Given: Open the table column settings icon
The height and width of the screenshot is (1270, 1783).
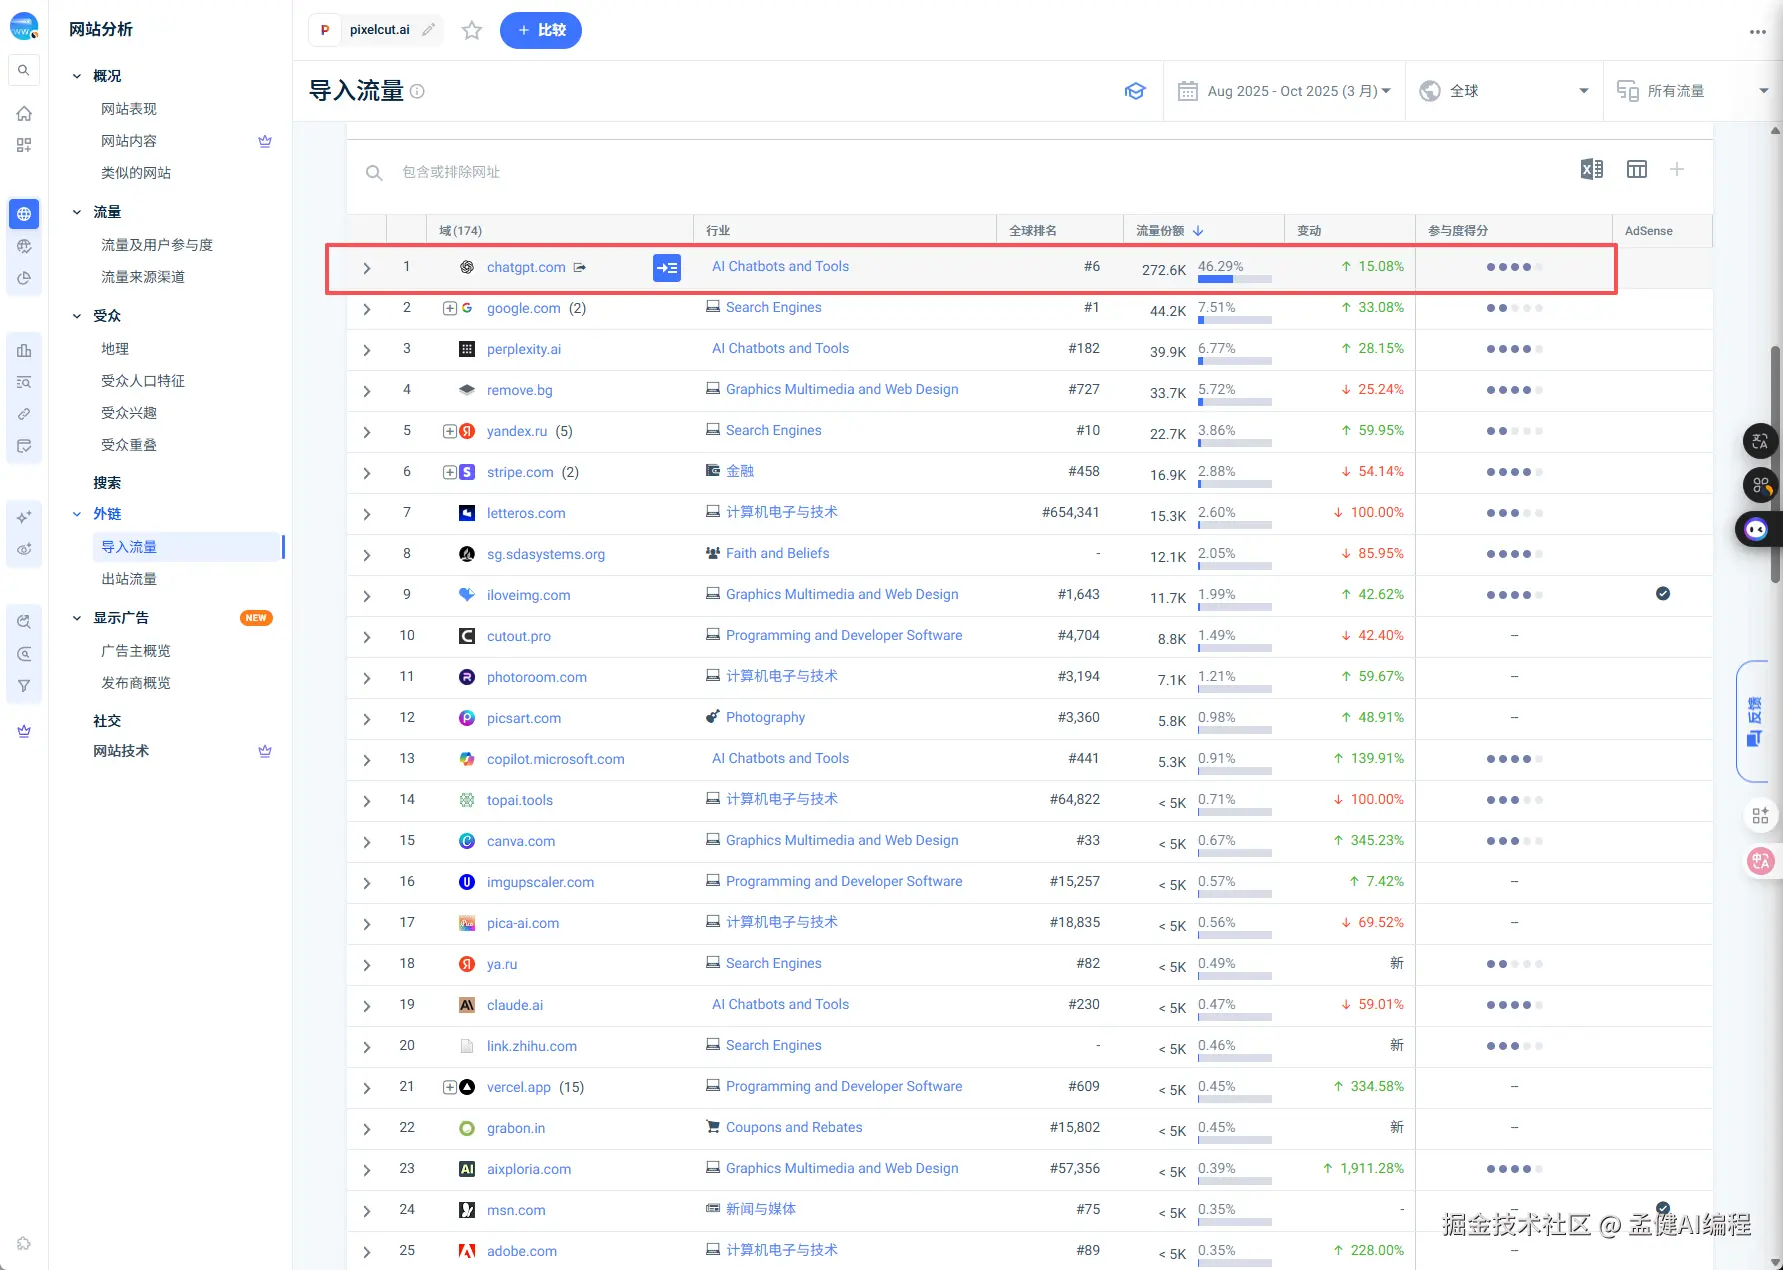Looking at the screenshot, I should tap(1637, 170).
